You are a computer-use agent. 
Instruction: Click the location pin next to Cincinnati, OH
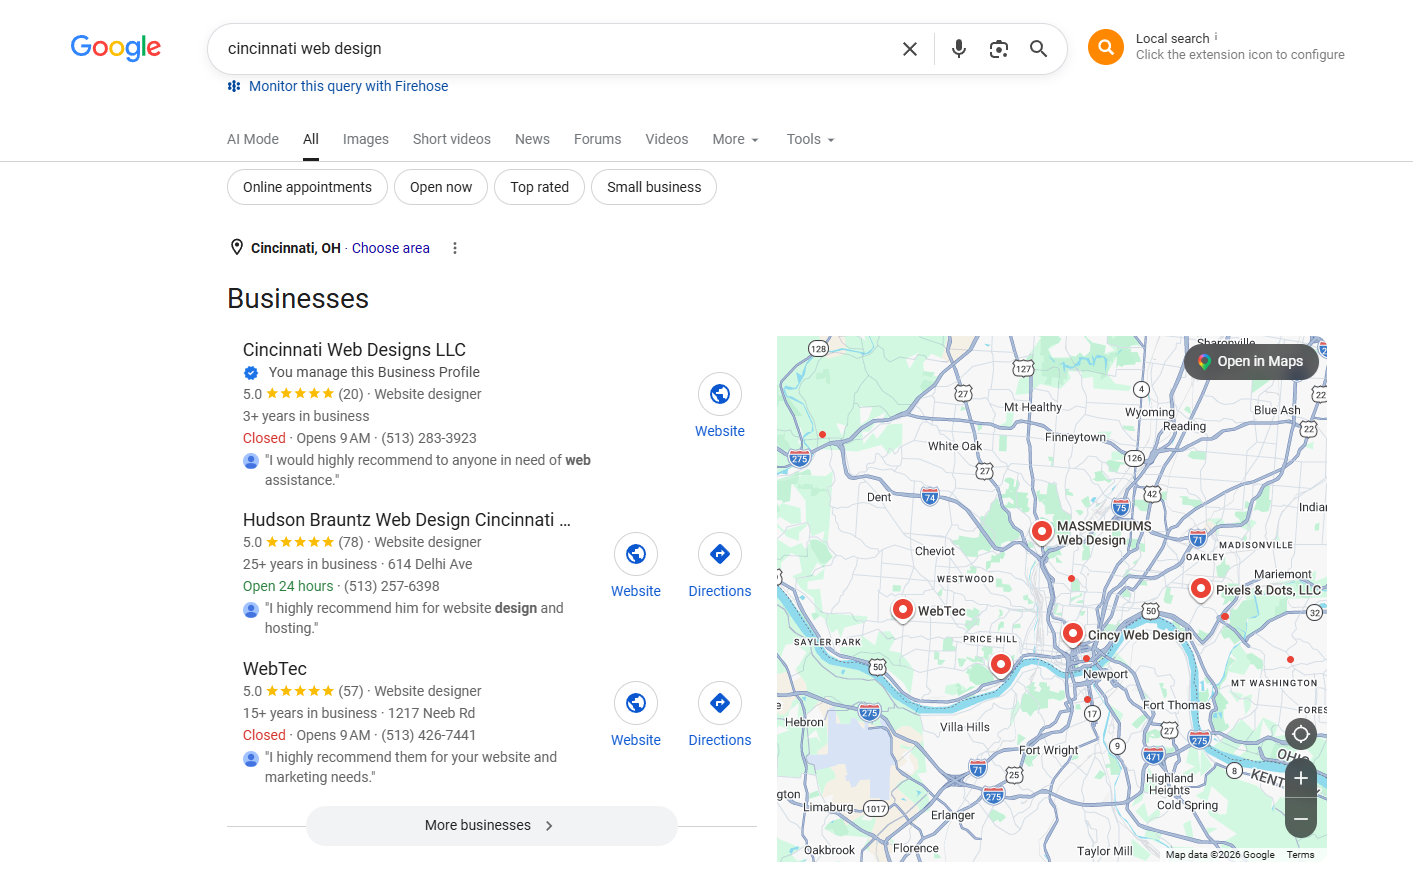coord(237,247)
